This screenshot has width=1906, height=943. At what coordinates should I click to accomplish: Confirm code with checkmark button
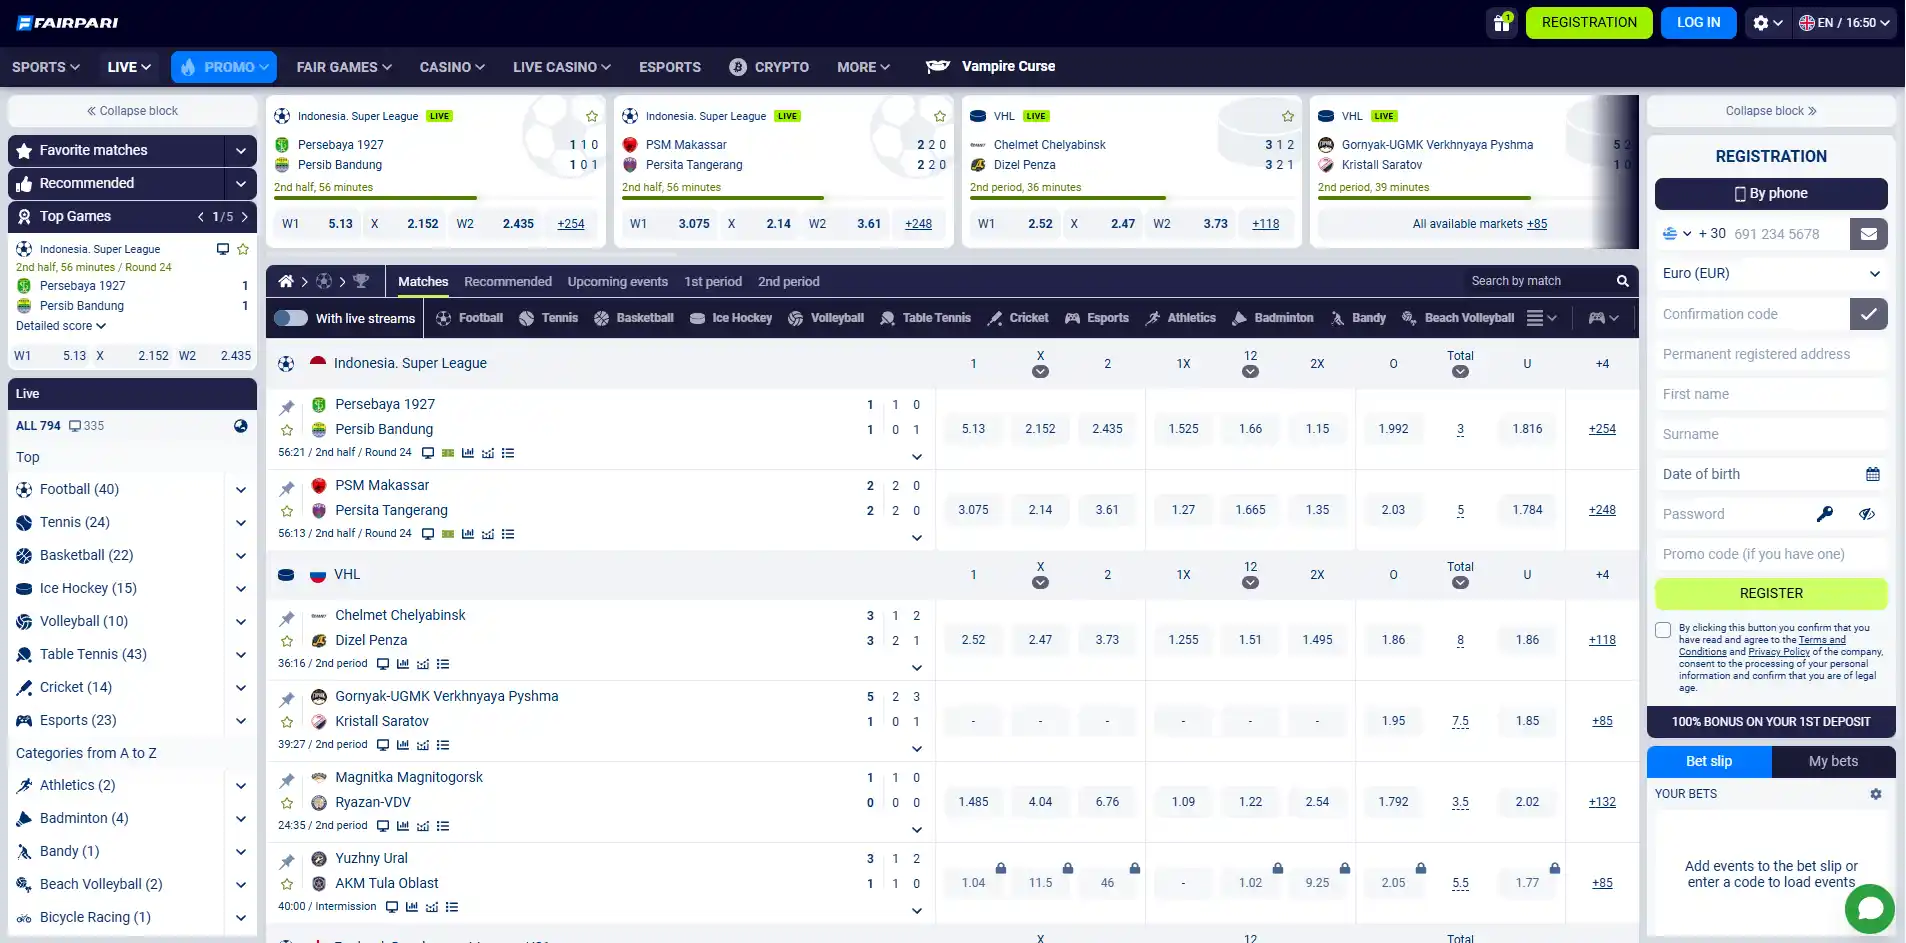point(1868,314)
